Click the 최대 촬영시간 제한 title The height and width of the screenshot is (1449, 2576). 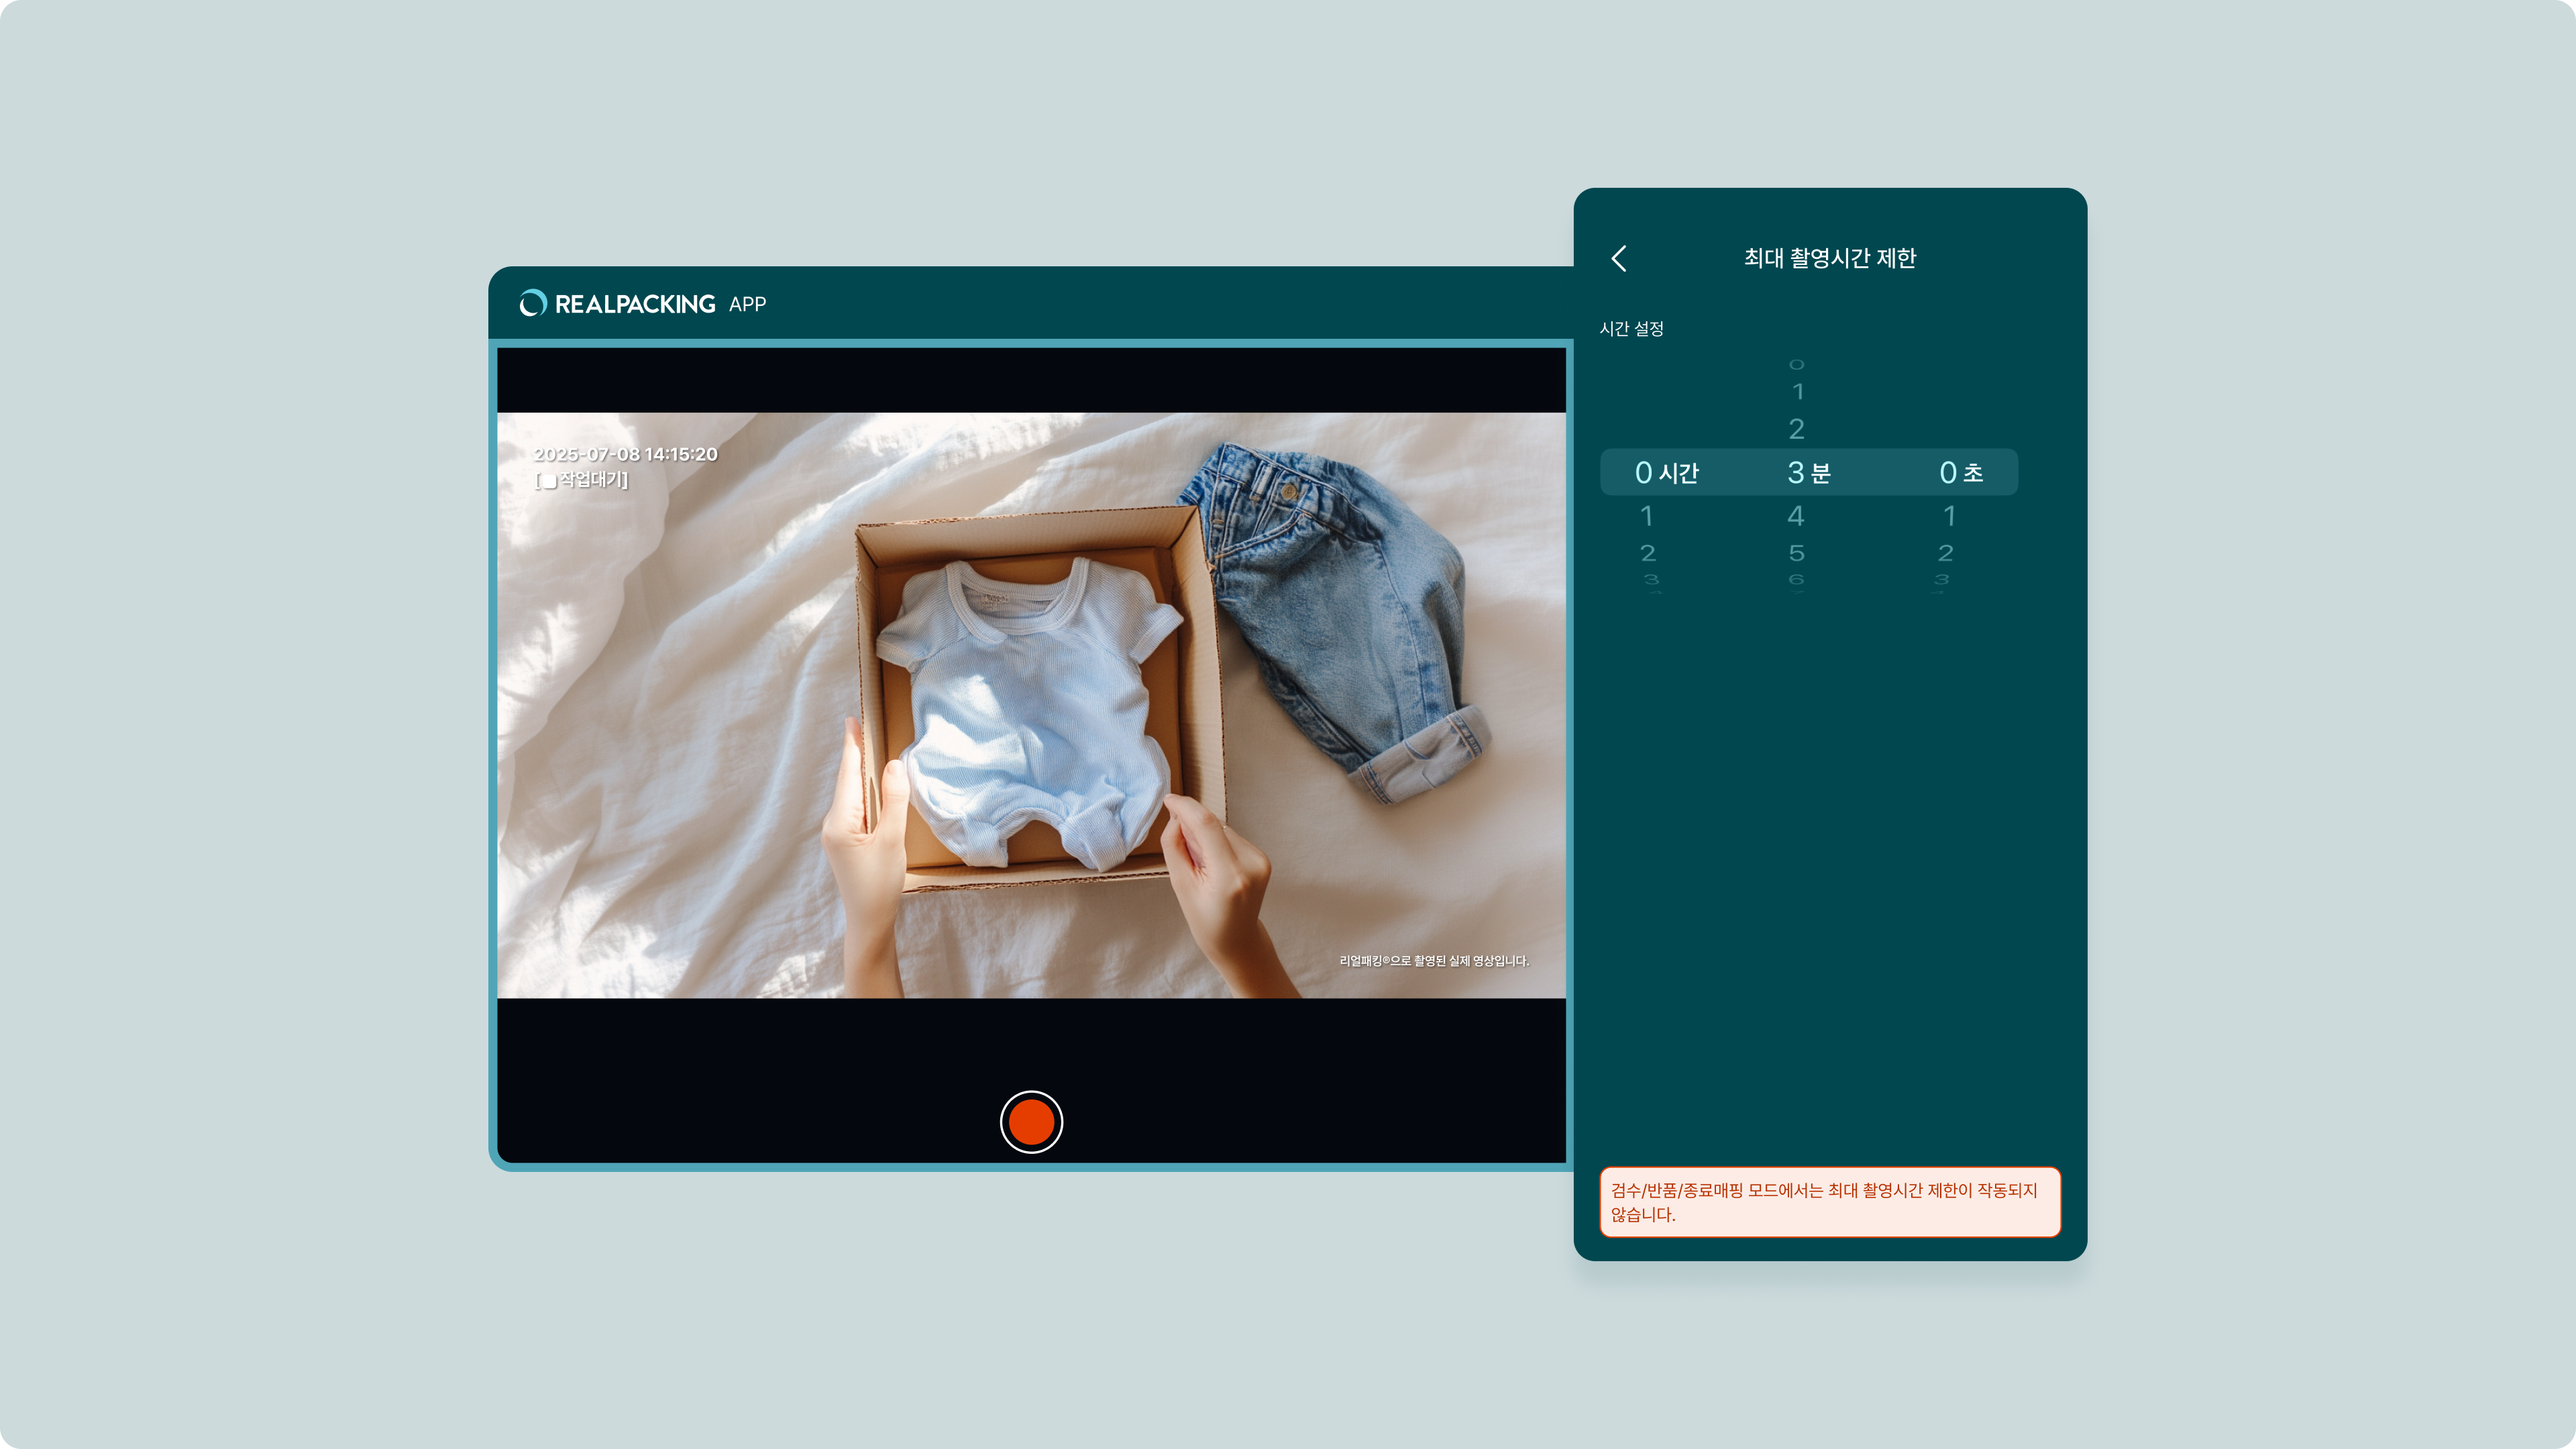[x=1829, y=258]
